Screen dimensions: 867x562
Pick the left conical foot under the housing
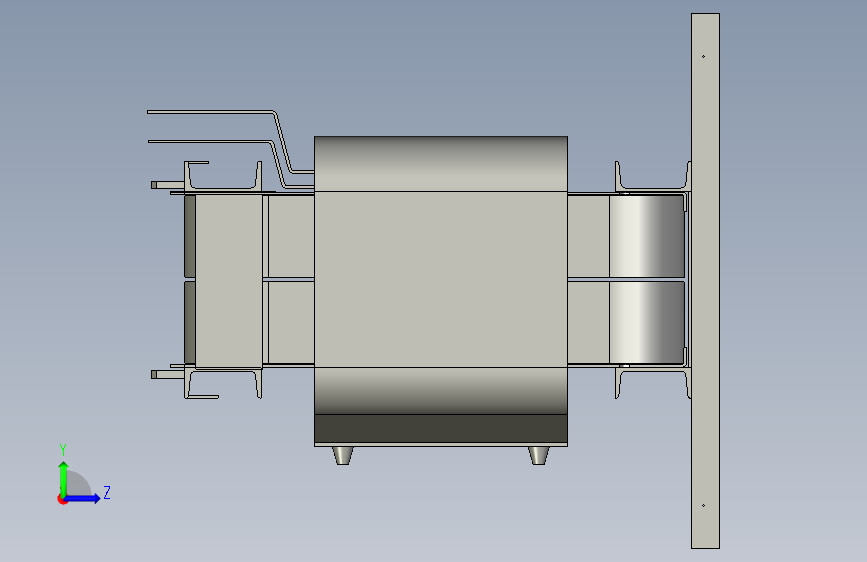tap(343, 455)
